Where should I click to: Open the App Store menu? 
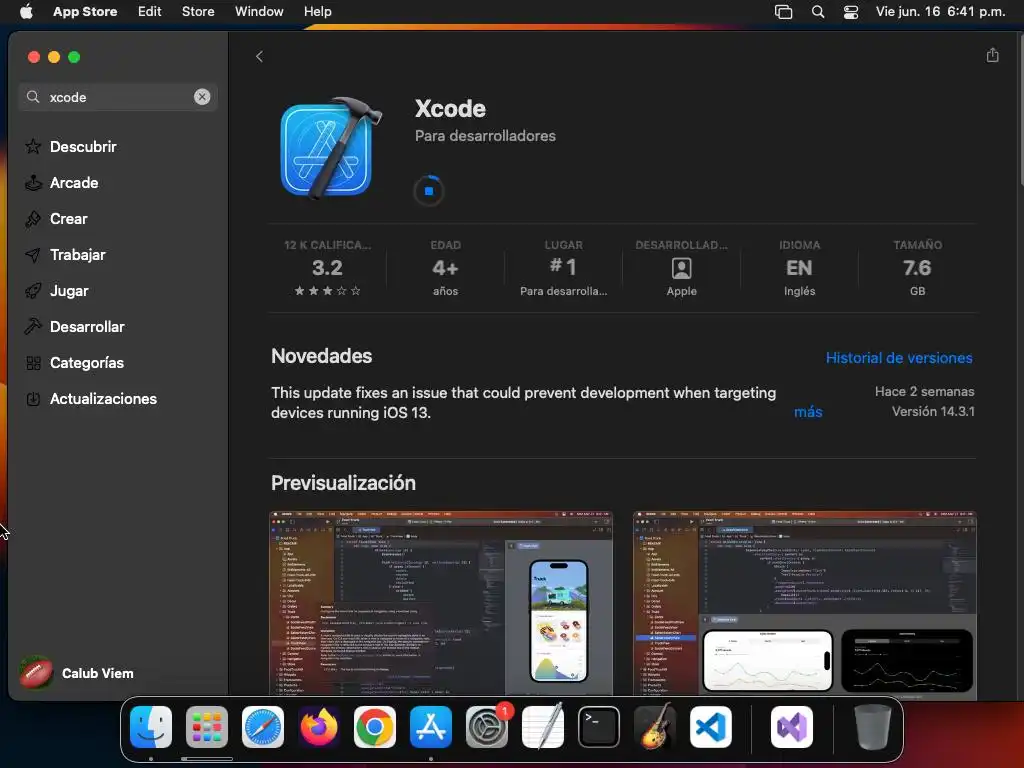click(85, 11)
